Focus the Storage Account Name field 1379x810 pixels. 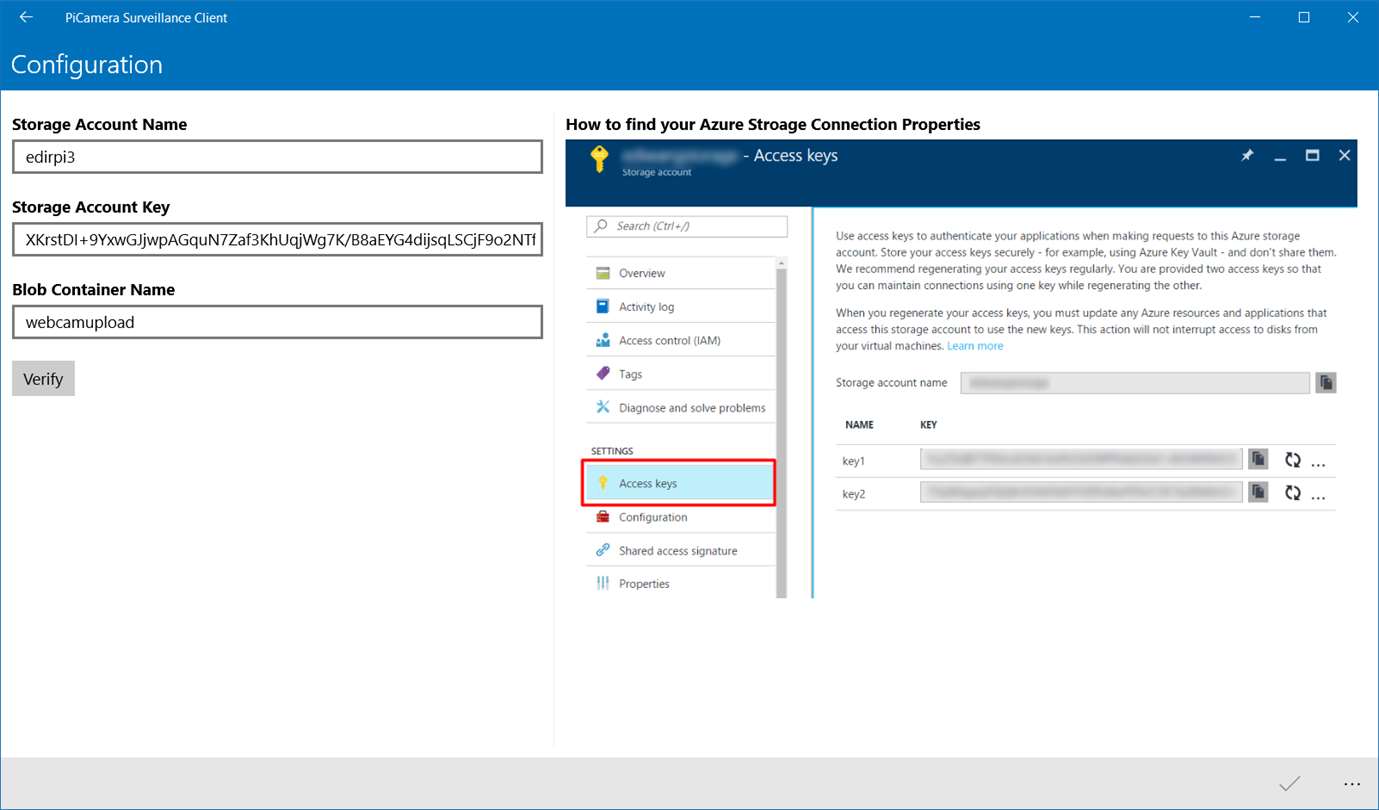point(277,157)
